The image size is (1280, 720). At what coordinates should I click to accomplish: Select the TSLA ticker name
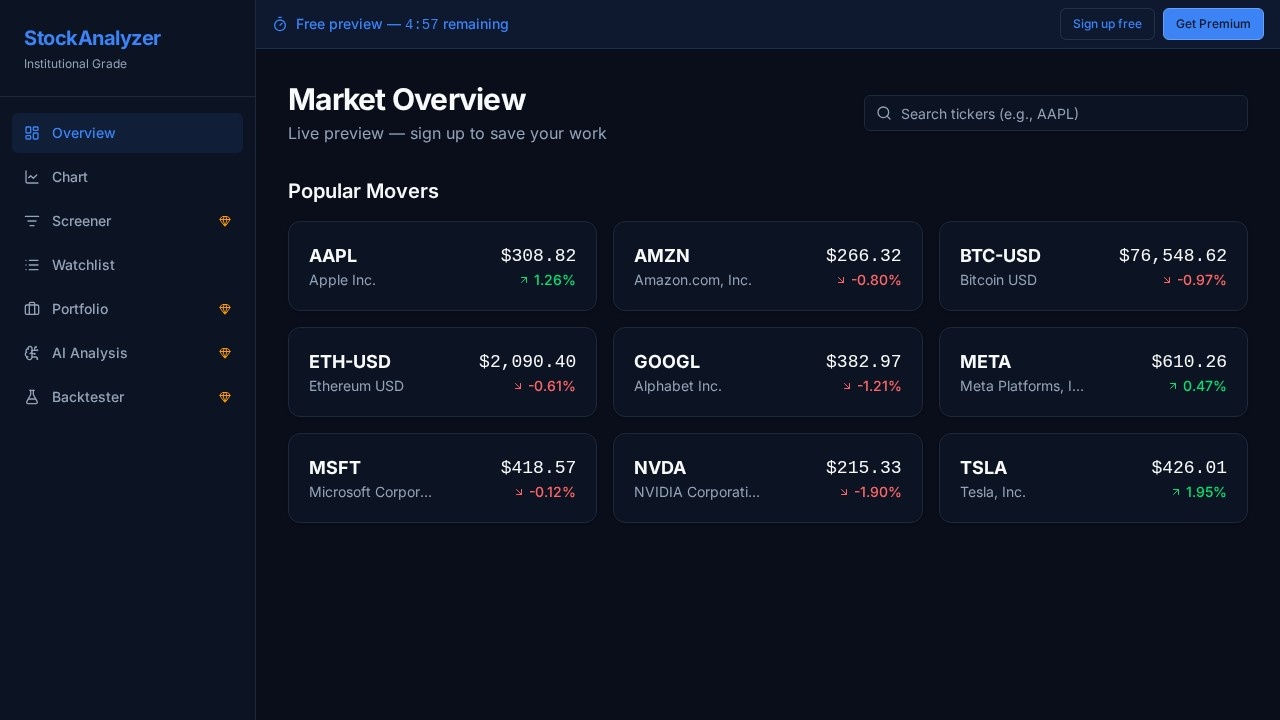point(983,468)
